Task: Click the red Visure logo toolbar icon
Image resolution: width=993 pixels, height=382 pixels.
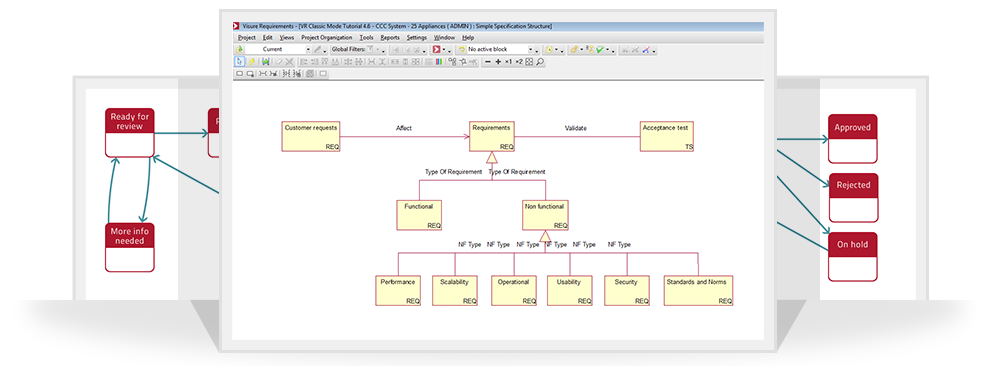Action: 436,49
